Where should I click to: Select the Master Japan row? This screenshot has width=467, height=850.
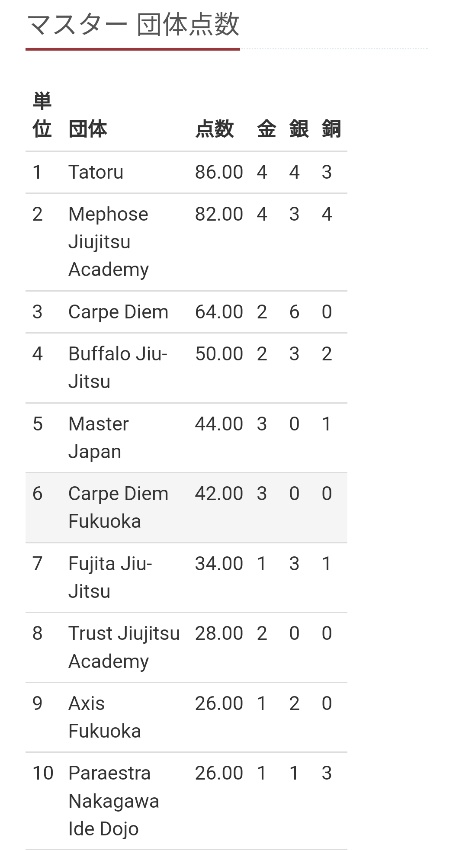coord(186,437)
